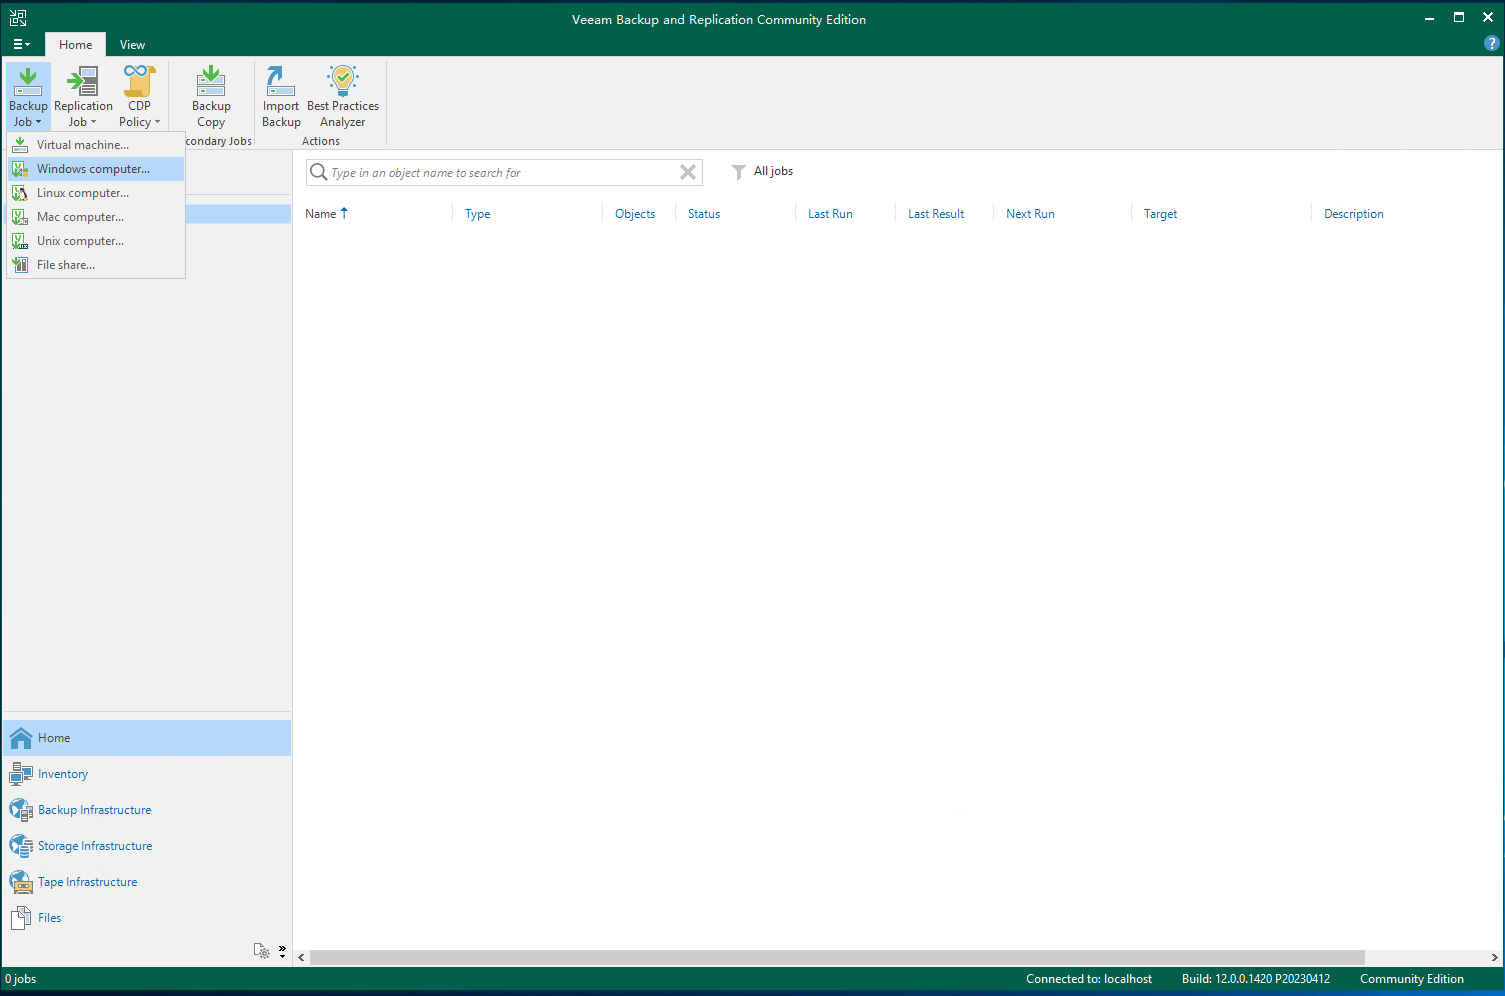Image resolution: width=1505 pixels, height=996 pixels.
Task: Clear the search with the X icon
Action: pyautogui.click(x=688, y=172)
